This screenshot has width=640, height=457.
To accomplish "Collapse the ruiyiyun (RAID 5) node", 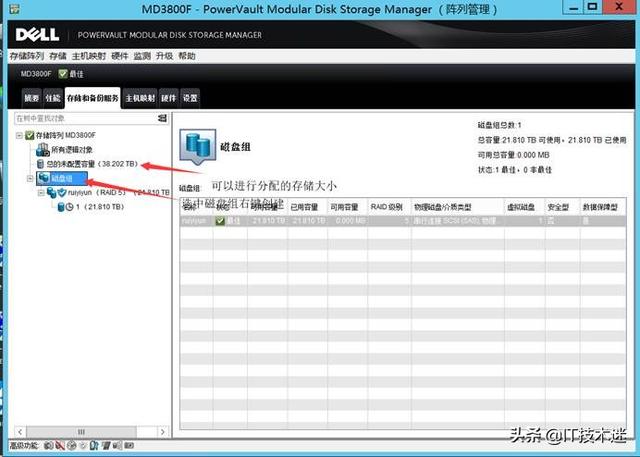I will click(x=41, y=193).
